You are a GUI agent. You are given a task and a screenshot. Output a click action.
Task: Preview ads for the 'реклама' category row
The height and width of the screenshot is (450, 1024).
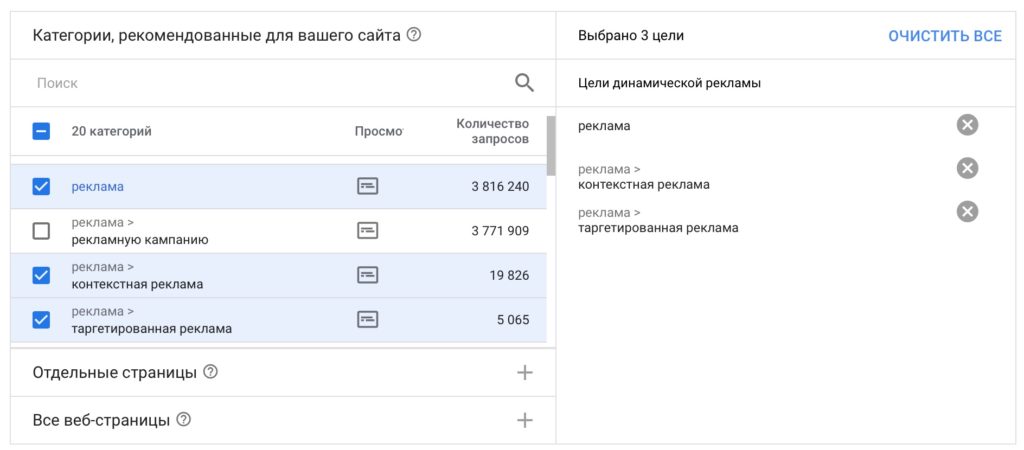(x=368, y=186)
